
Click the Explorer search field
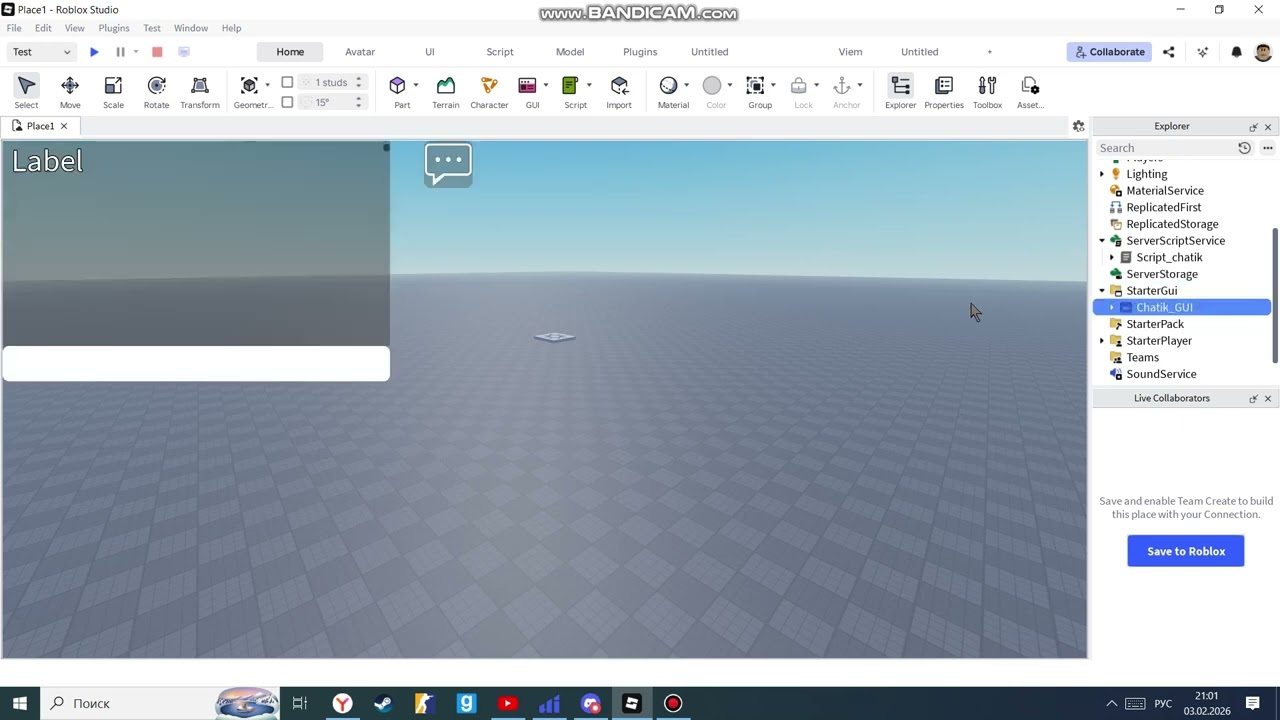1164,148
